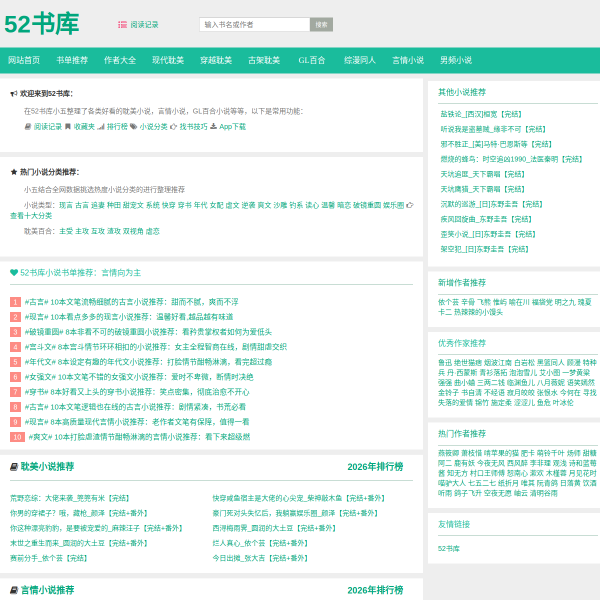The width and height of the screenshot is (600, 600).
Task: Click the bar chart icon before 排行榜
Action: pyautogui.click(x=101, y=127)
